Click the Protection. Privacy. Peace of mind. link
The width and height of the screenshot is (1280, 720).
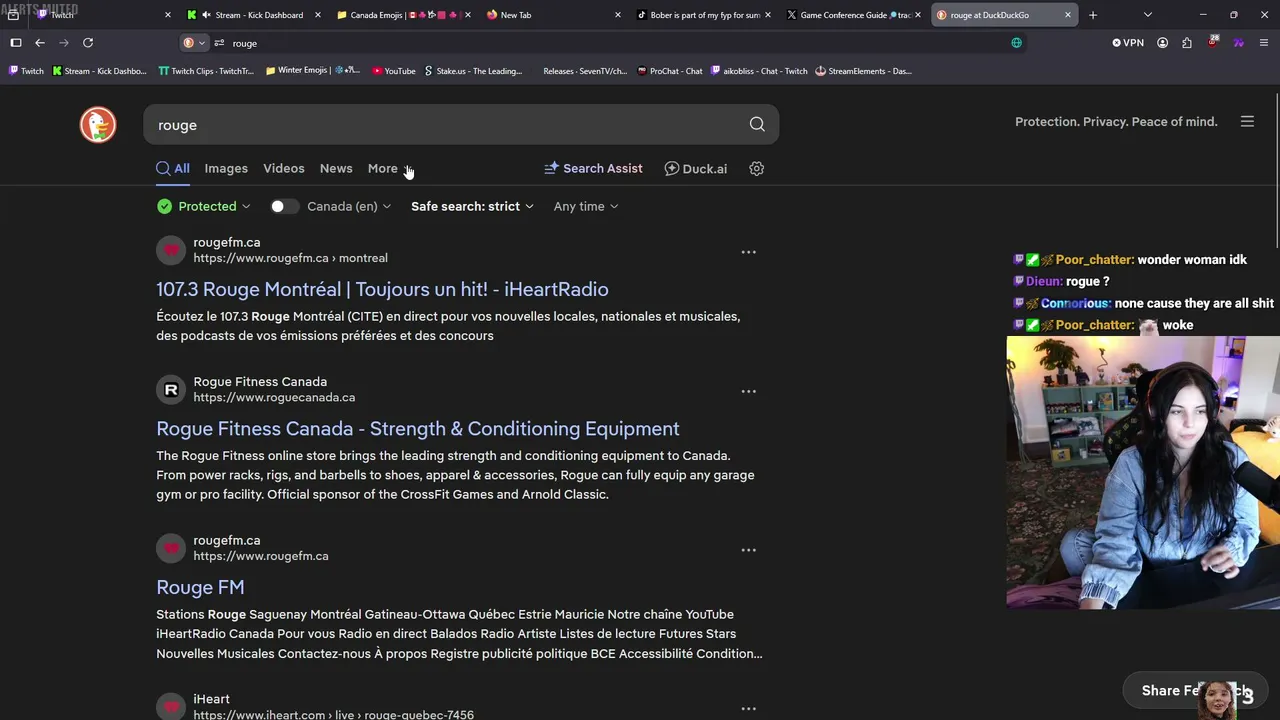[1116, 122]
